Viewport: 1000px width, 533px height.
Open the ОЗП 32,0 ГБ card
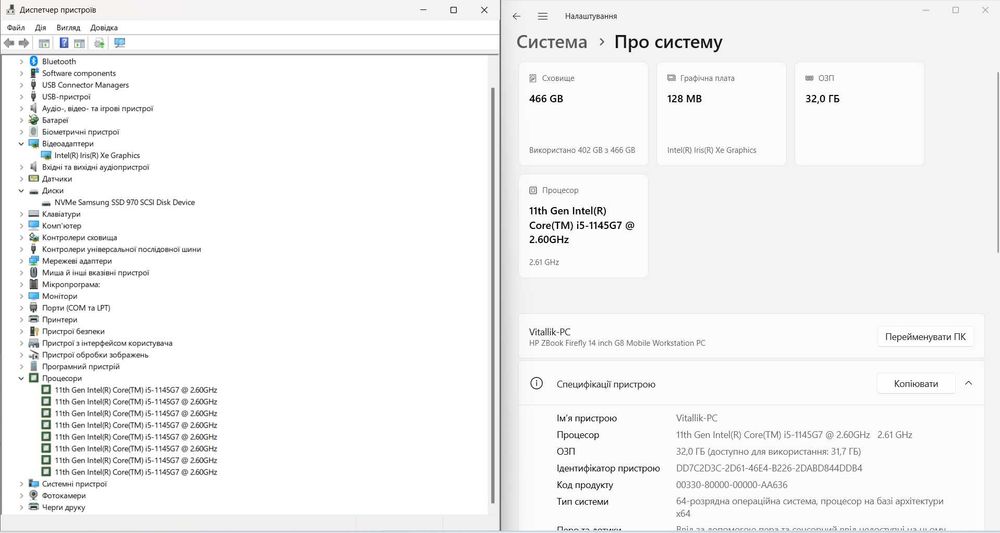(x=859, y=113)
